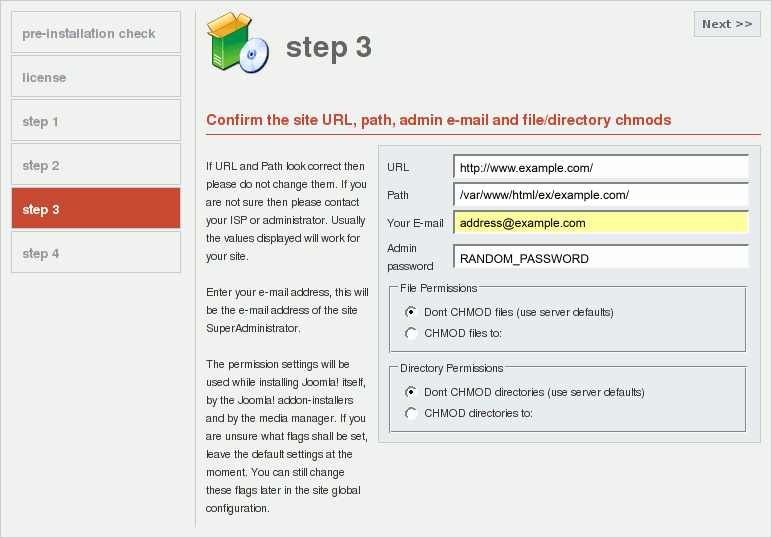Image resolution: width=772 pixels, height=538 pixels.
Task: Click into the URL input field
Action: (x=601, y=167)
